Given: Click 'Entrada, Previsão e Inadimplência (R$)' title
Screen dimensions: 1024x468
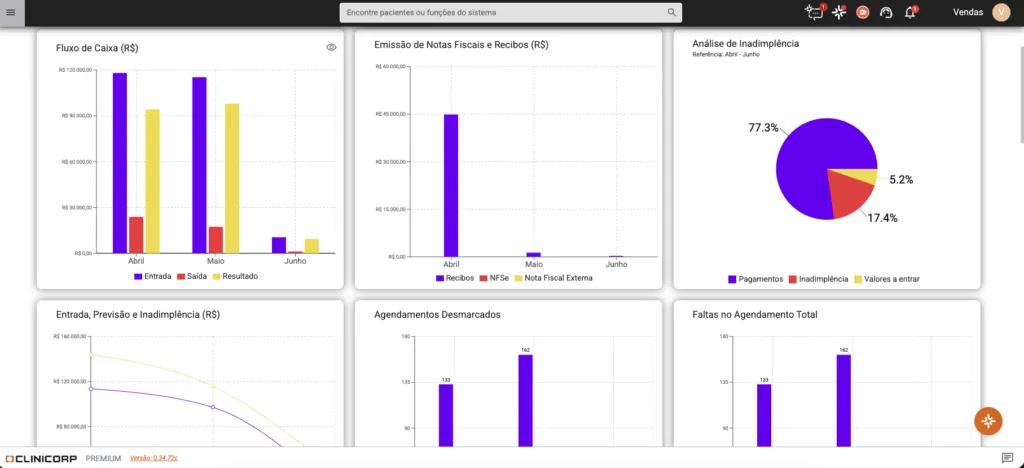Looking at the screenshot, I should (138, 314).
